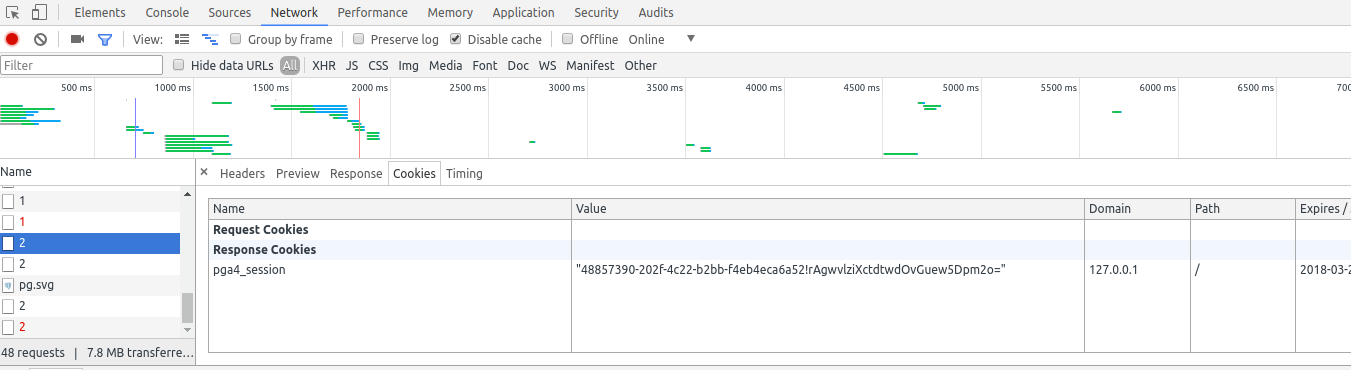Select the pg.svg request row
1351x370 pixels.
90,285
